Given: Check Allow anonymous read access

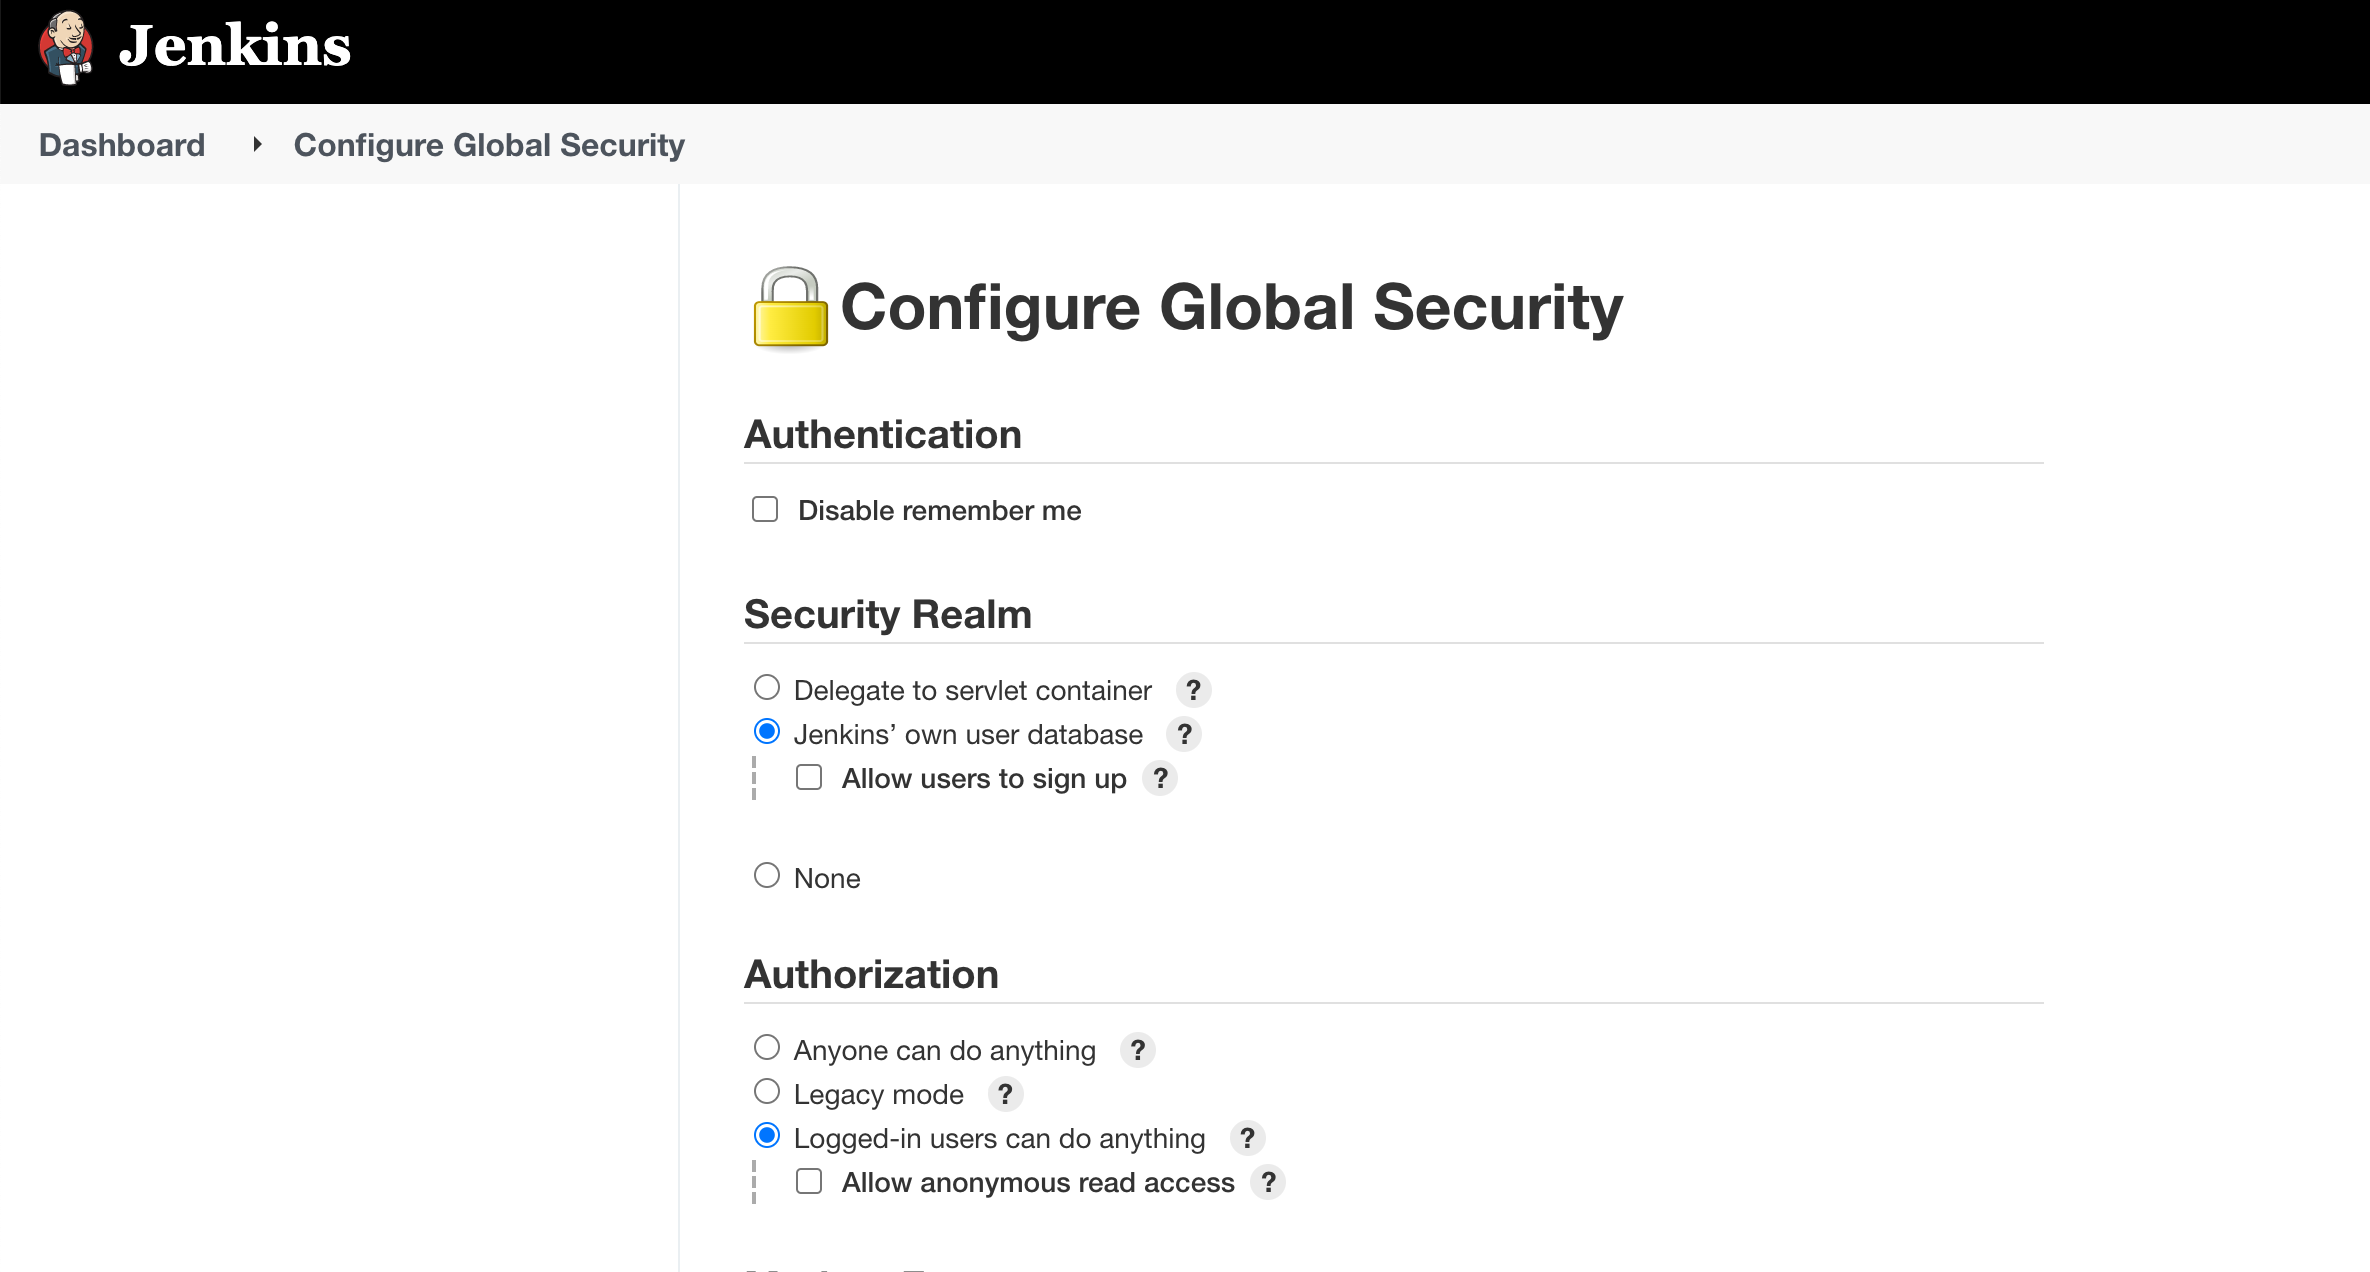Looking at the screenshot, I should 809,1181.
